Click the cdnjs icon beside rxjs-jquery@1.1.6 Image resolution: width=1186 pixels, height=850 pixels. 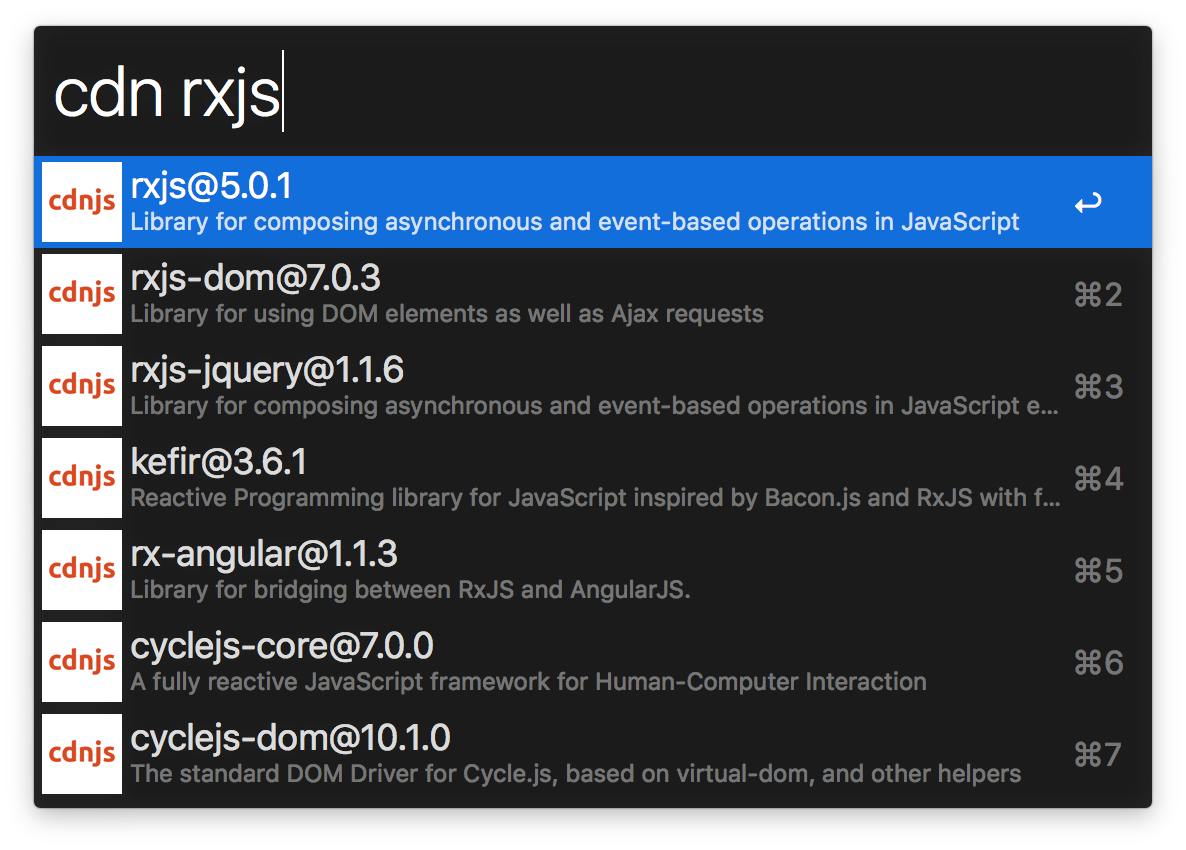click(82, 386)
